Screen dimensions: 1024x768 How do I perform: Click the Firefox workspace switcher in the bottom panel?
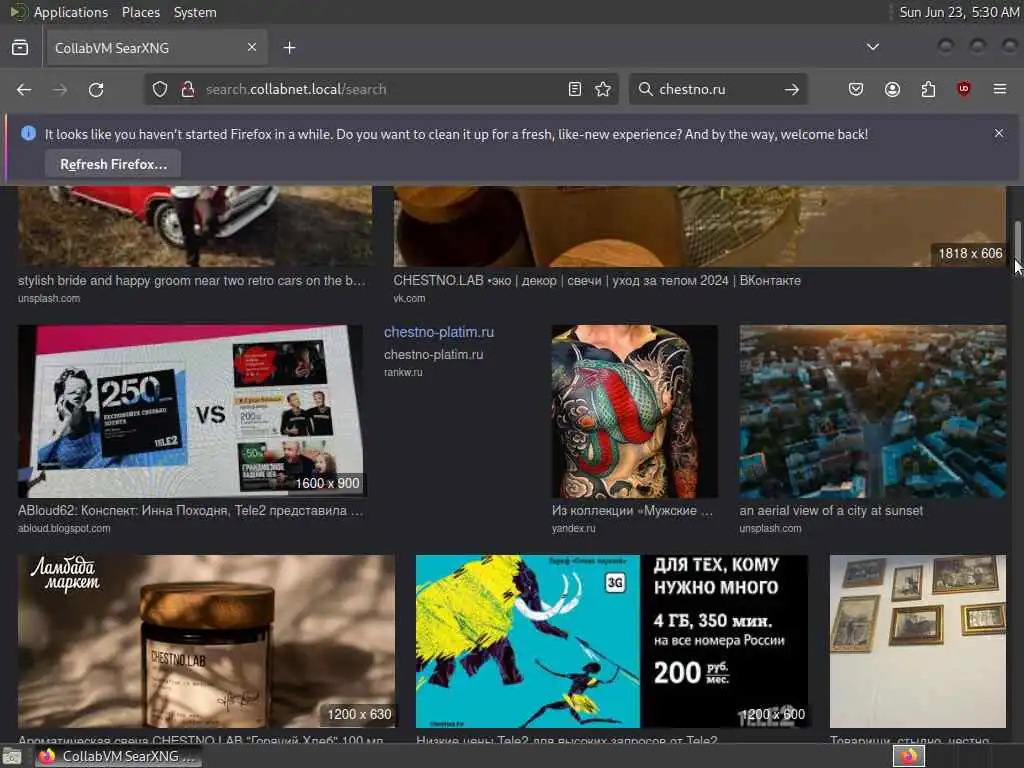(x=908, y=756)
